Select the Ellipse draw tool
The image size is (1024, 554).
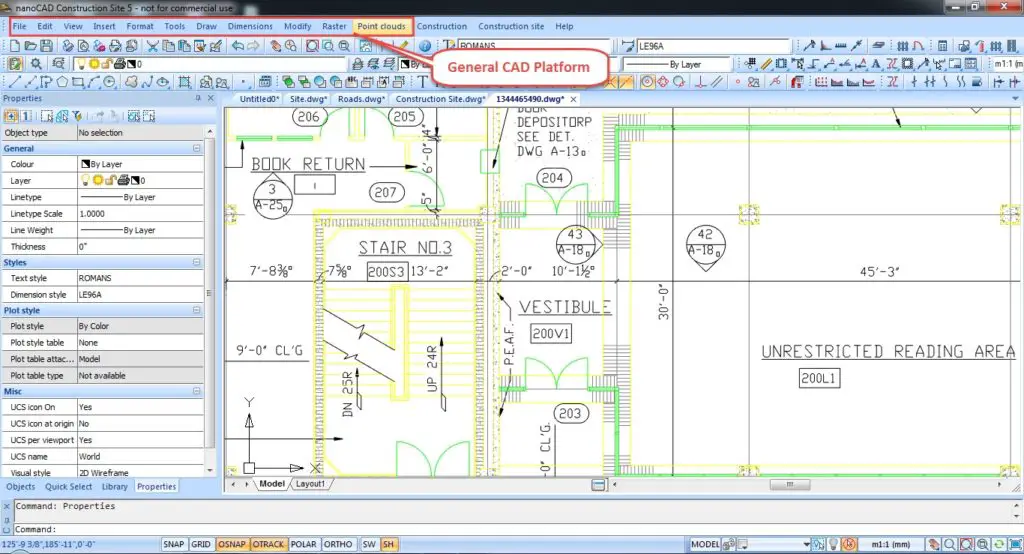click(163, 82)
